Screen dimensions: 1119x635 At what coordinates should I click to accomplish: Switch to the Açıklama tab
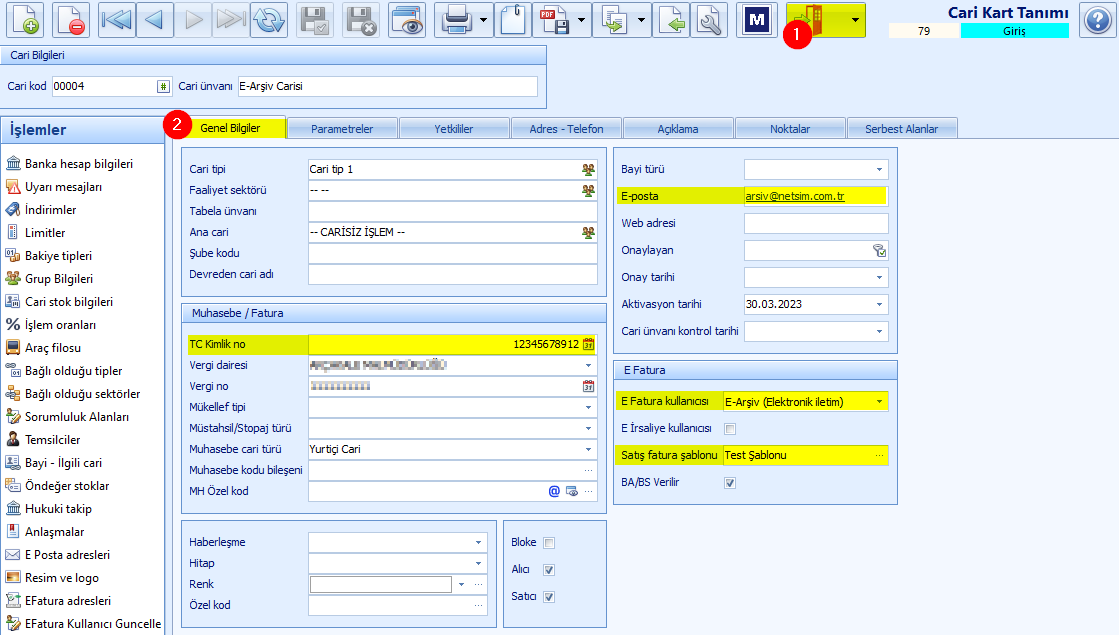[678, 129]
